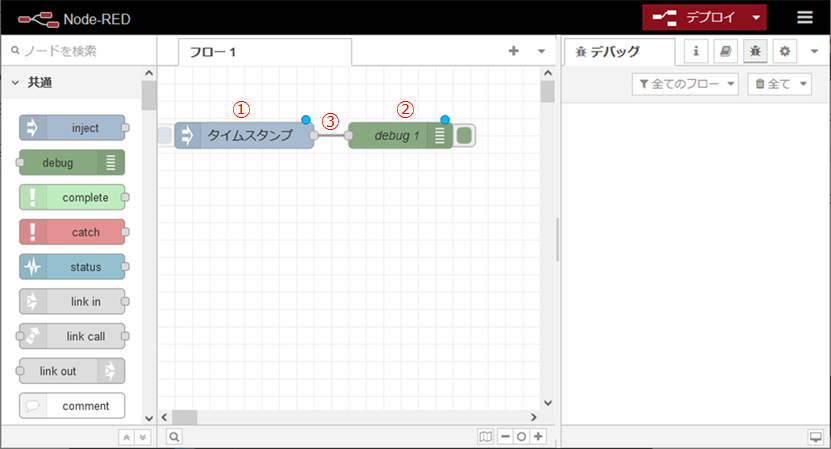The image size is (831, 449).
Task: Open the hamburger main menu
Action: 804,17
